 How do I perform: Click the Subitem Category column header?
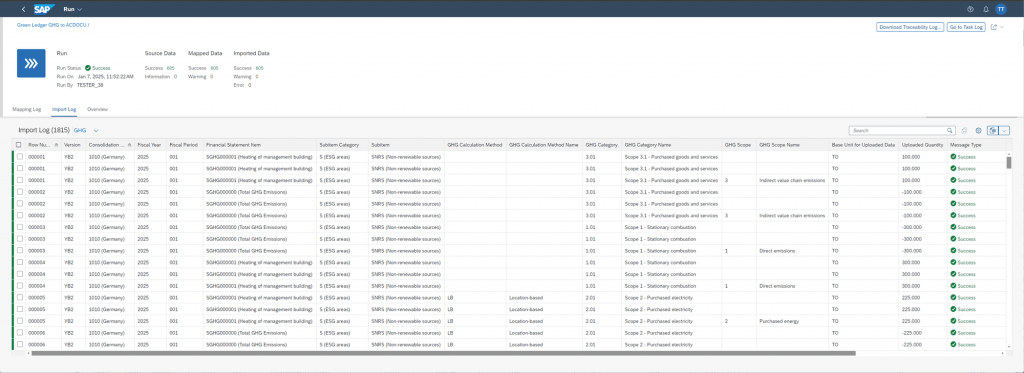342,144
